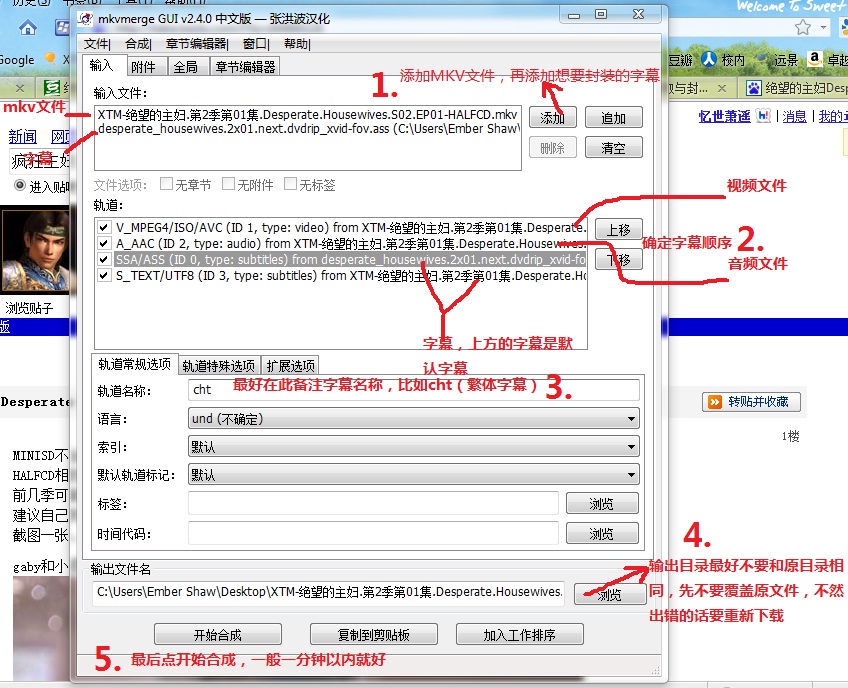Select the 进入贴吧 radio button

tap(20, 186)
